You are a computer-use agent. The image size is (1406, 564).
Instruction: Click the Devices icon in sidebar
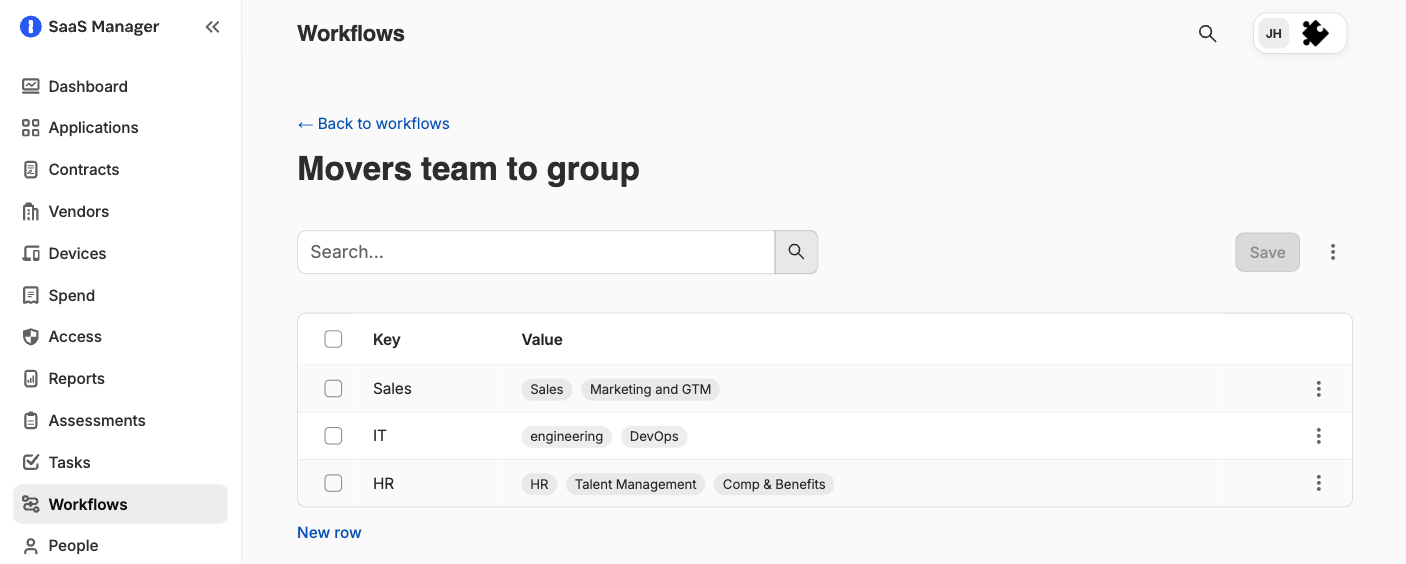pyautogui.click(x=31, y=254)
